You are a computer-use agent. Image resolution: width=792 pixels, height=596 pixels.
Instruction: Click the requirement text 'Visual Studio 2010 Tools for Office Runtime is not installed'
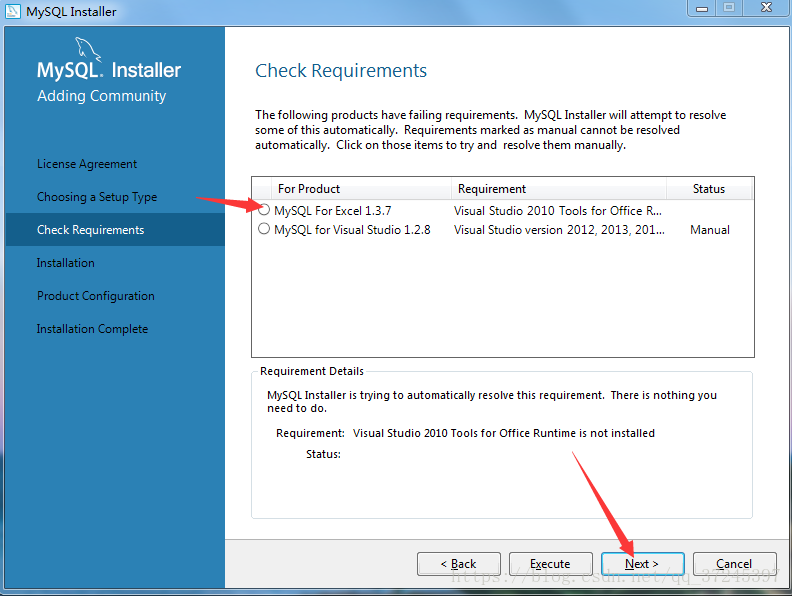pyautogui.click(x=504, y=433)
